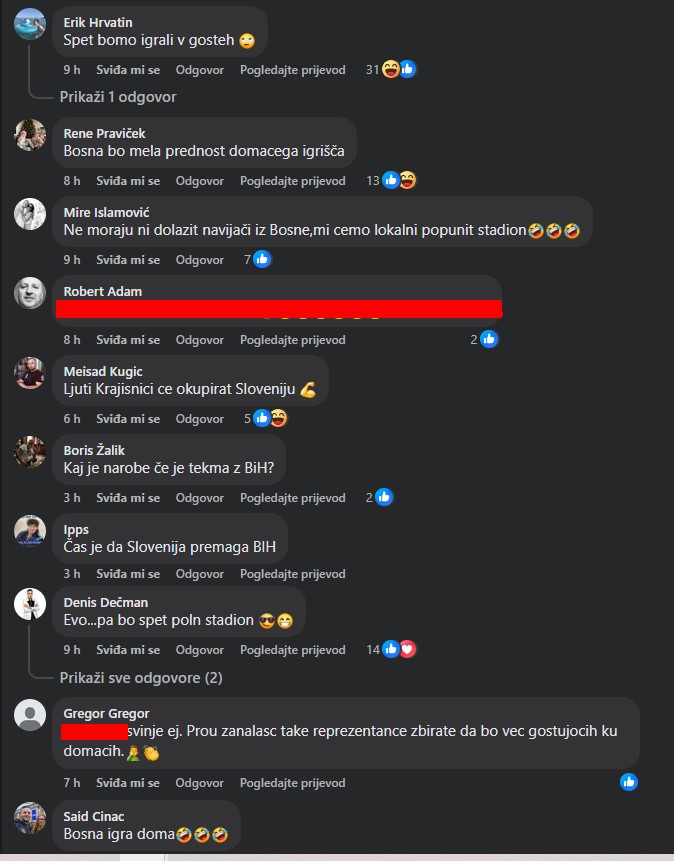
Task: Expand 'Prikaži 1 odgovor' under Erik Hrvatin
Action: click(118, 97)
